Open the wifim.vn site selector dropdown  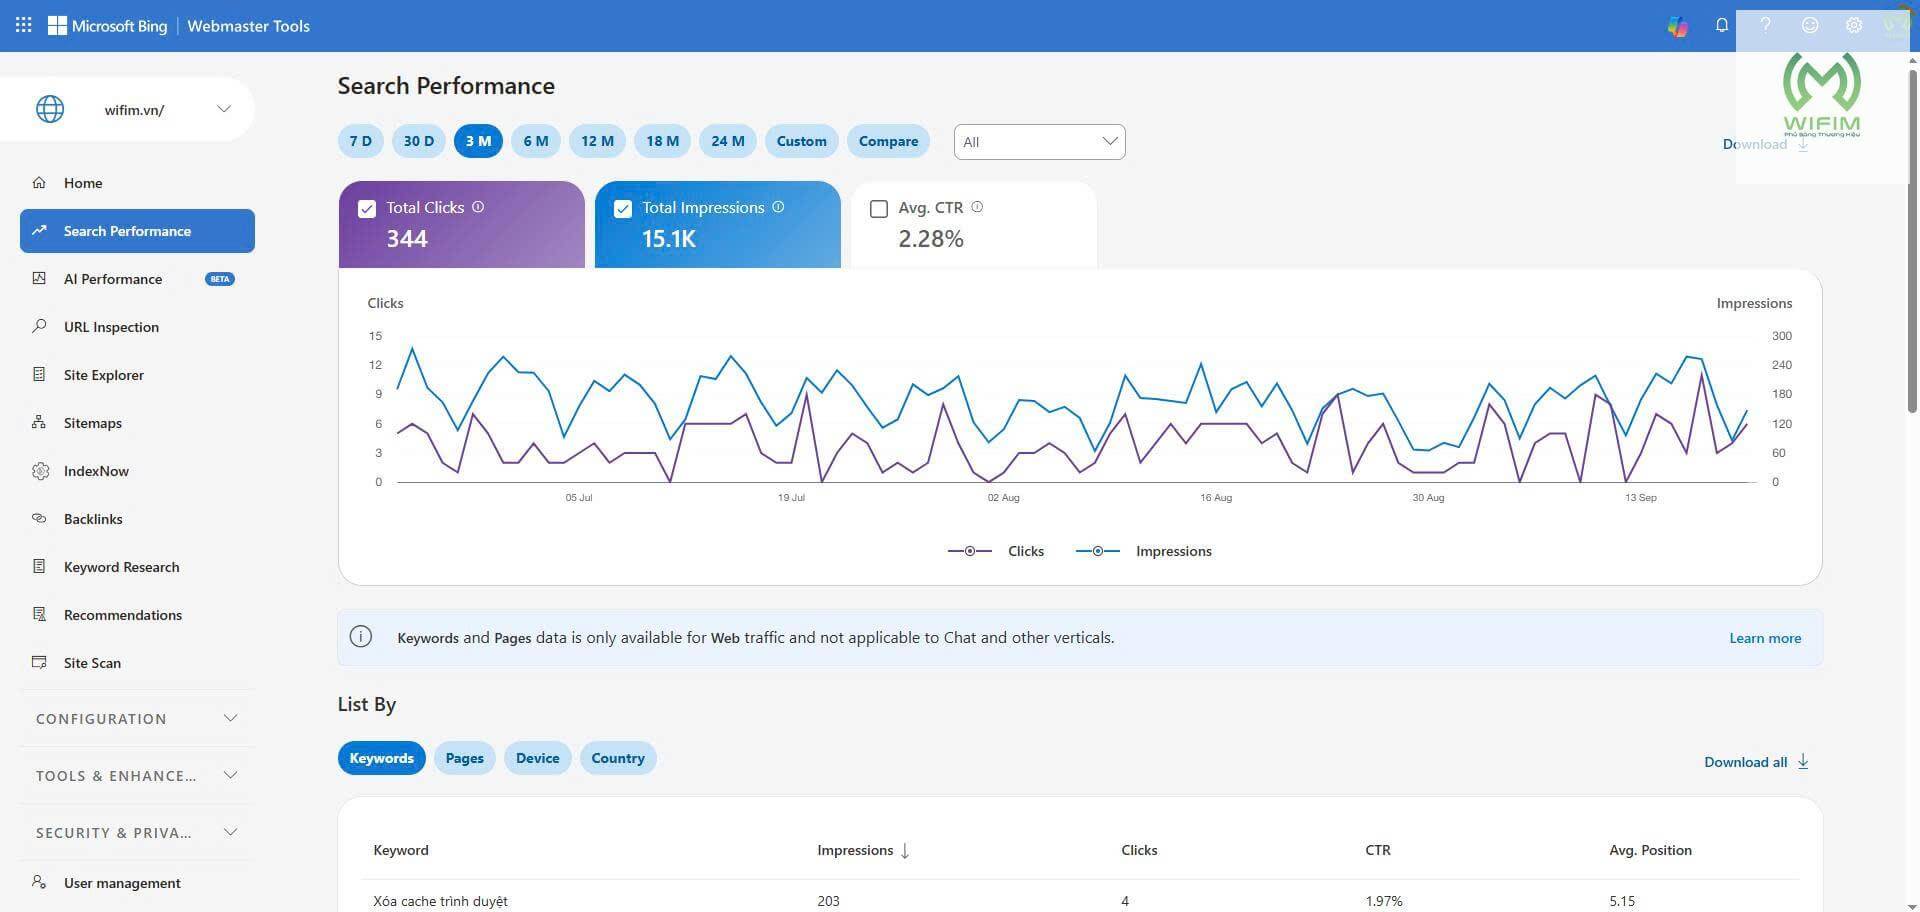click(128, 109)
